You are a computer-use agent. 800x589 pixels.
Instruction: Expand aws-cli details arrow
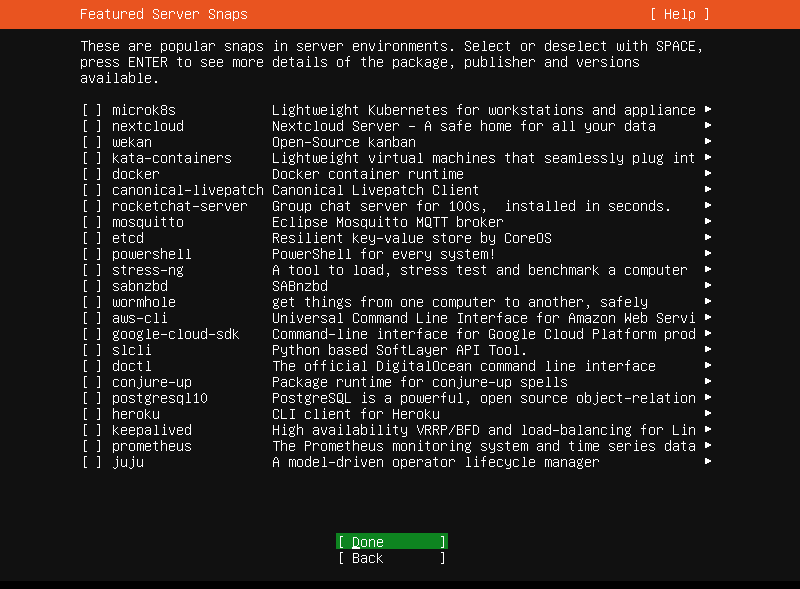click(708, 317)
